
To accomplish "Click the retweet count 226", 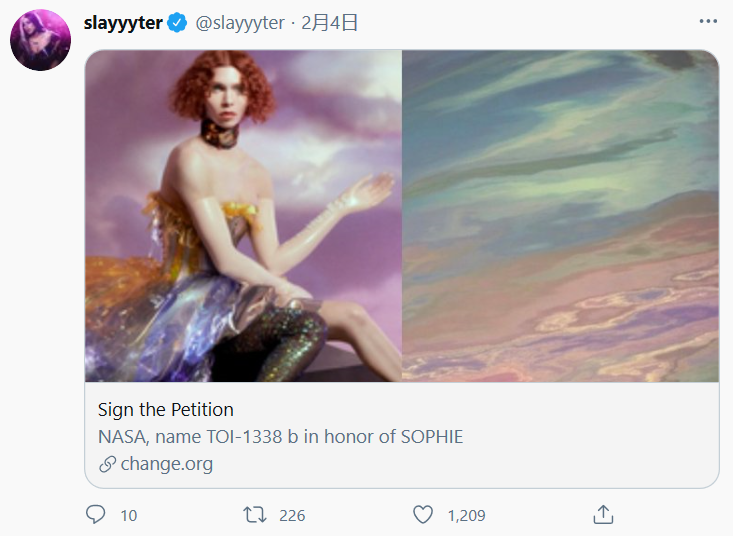I will (x=292, y=516).
